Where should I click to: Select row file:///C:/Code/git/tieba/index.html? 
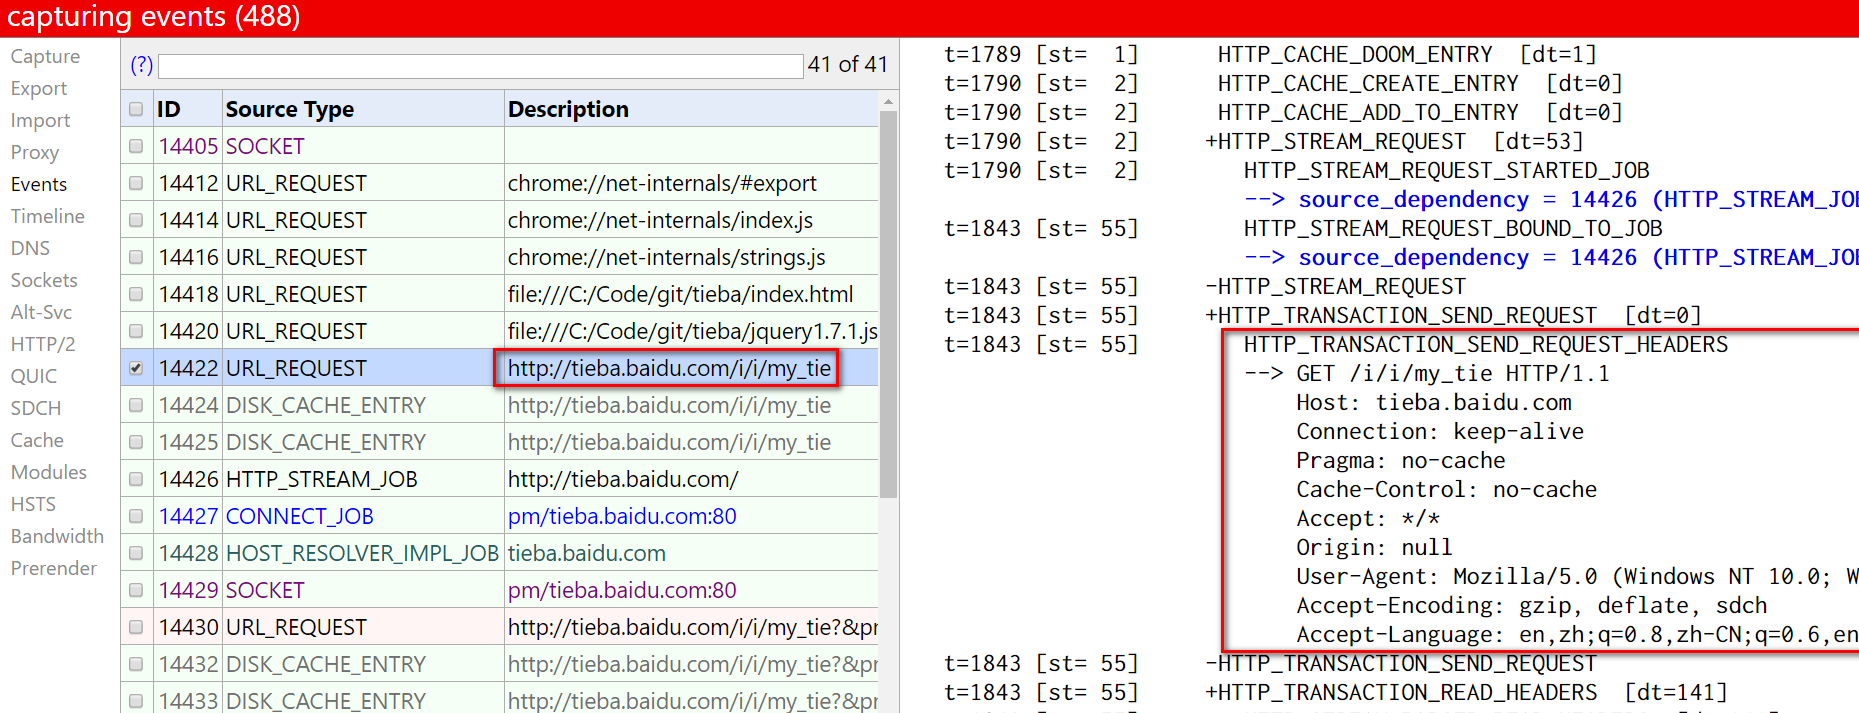(500, 294)
